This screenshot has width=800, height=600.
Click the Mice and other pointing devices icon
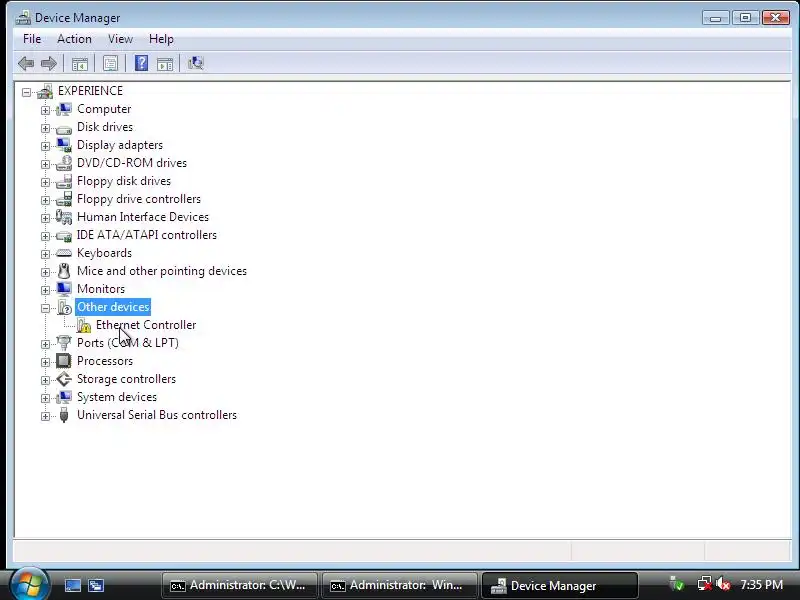point(64,271)
